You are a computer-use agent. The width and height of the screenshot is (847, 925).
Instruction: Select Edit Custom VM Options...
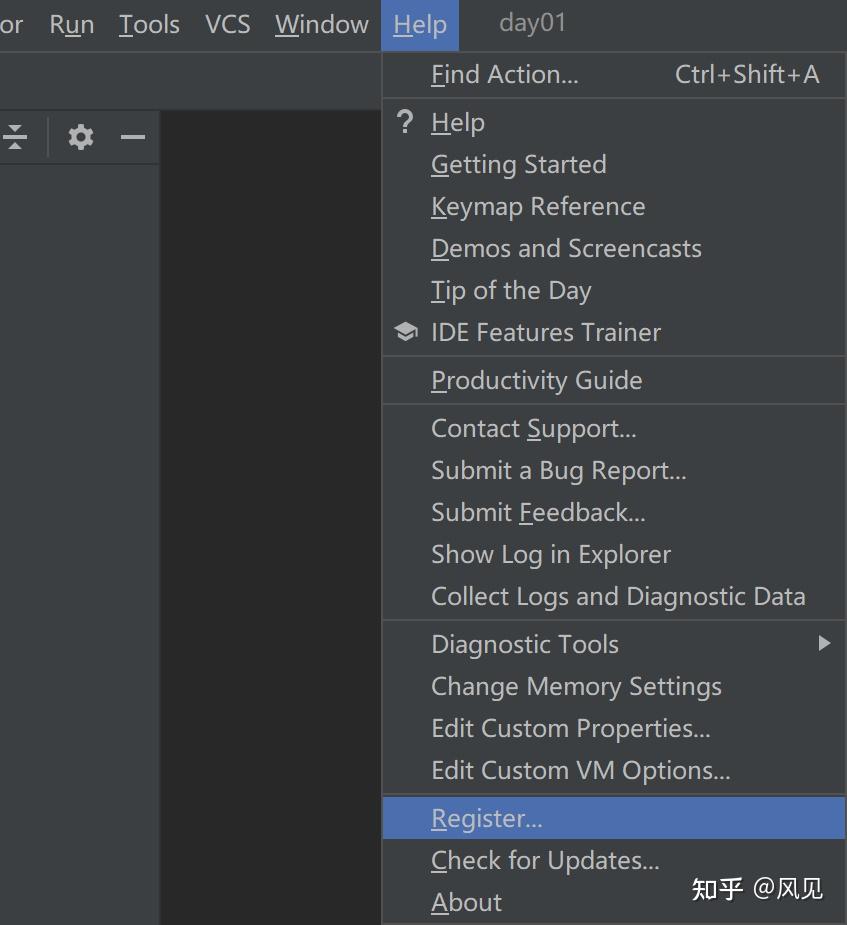[x=580, y=770]
